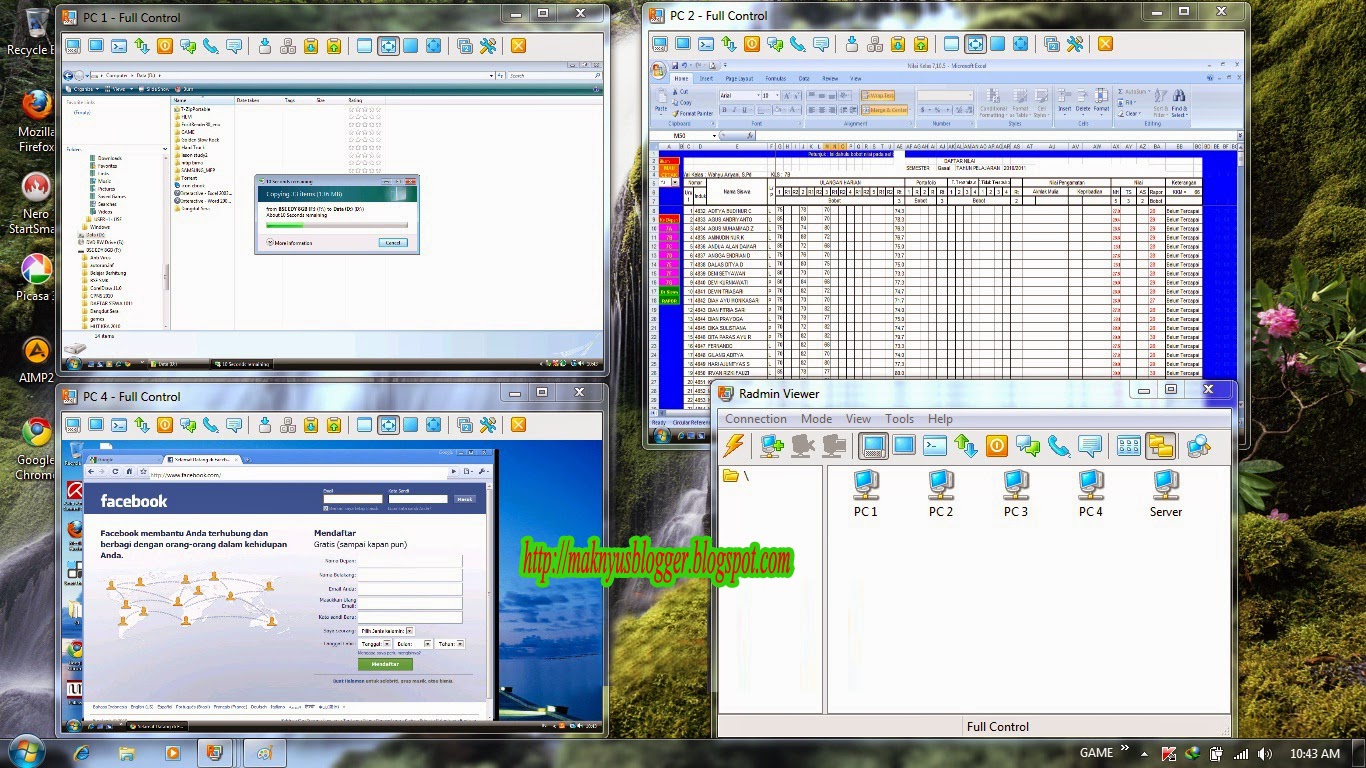Open Tahun year dropdown on PC 4 Facebook
The image size is (1366, 768).
click(x=450, y=644)
